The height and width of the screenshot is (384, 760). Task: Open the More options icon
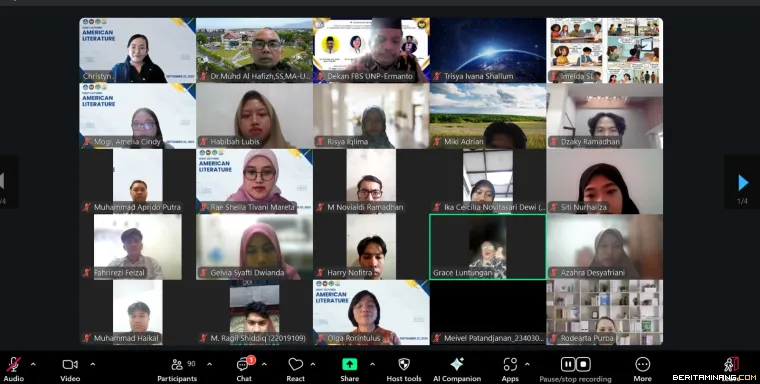(x=642, y=364)
